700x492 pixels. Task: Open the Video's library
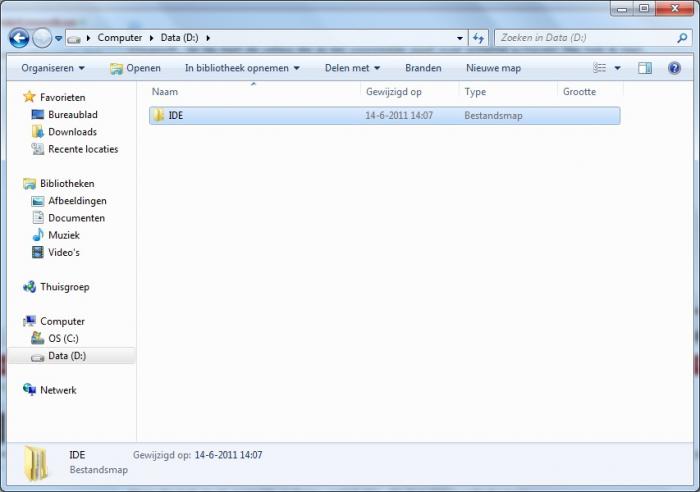click(64, 252)
